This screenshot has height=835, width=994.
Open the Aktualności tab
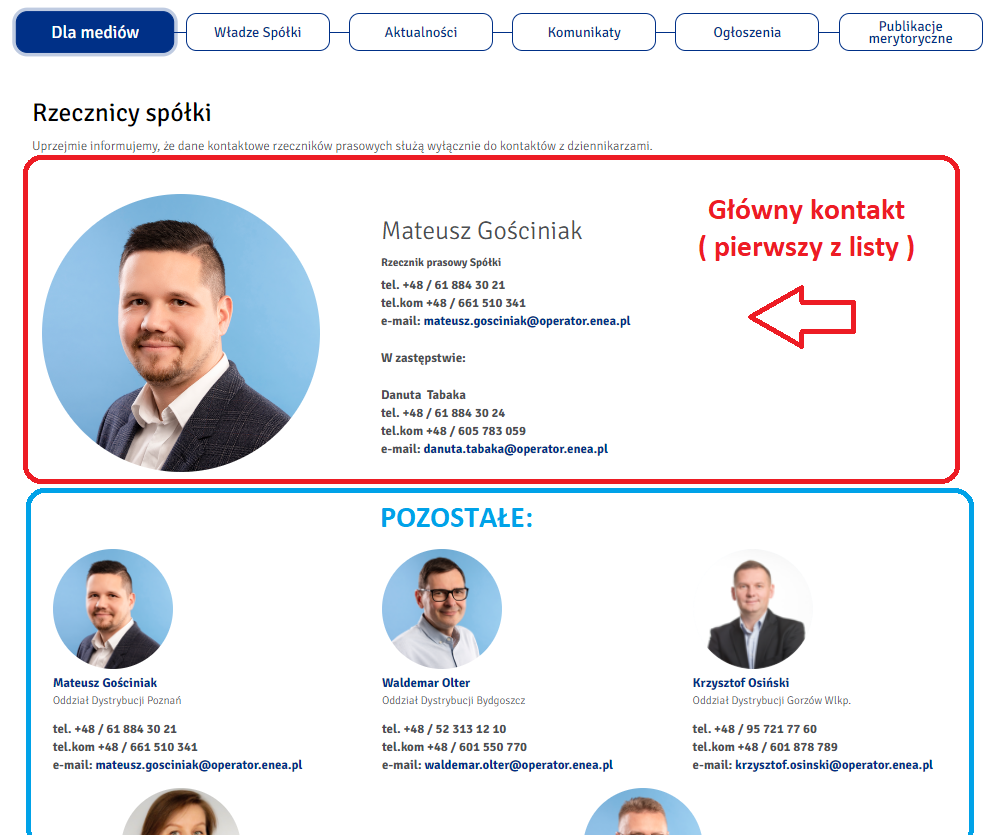421,32
